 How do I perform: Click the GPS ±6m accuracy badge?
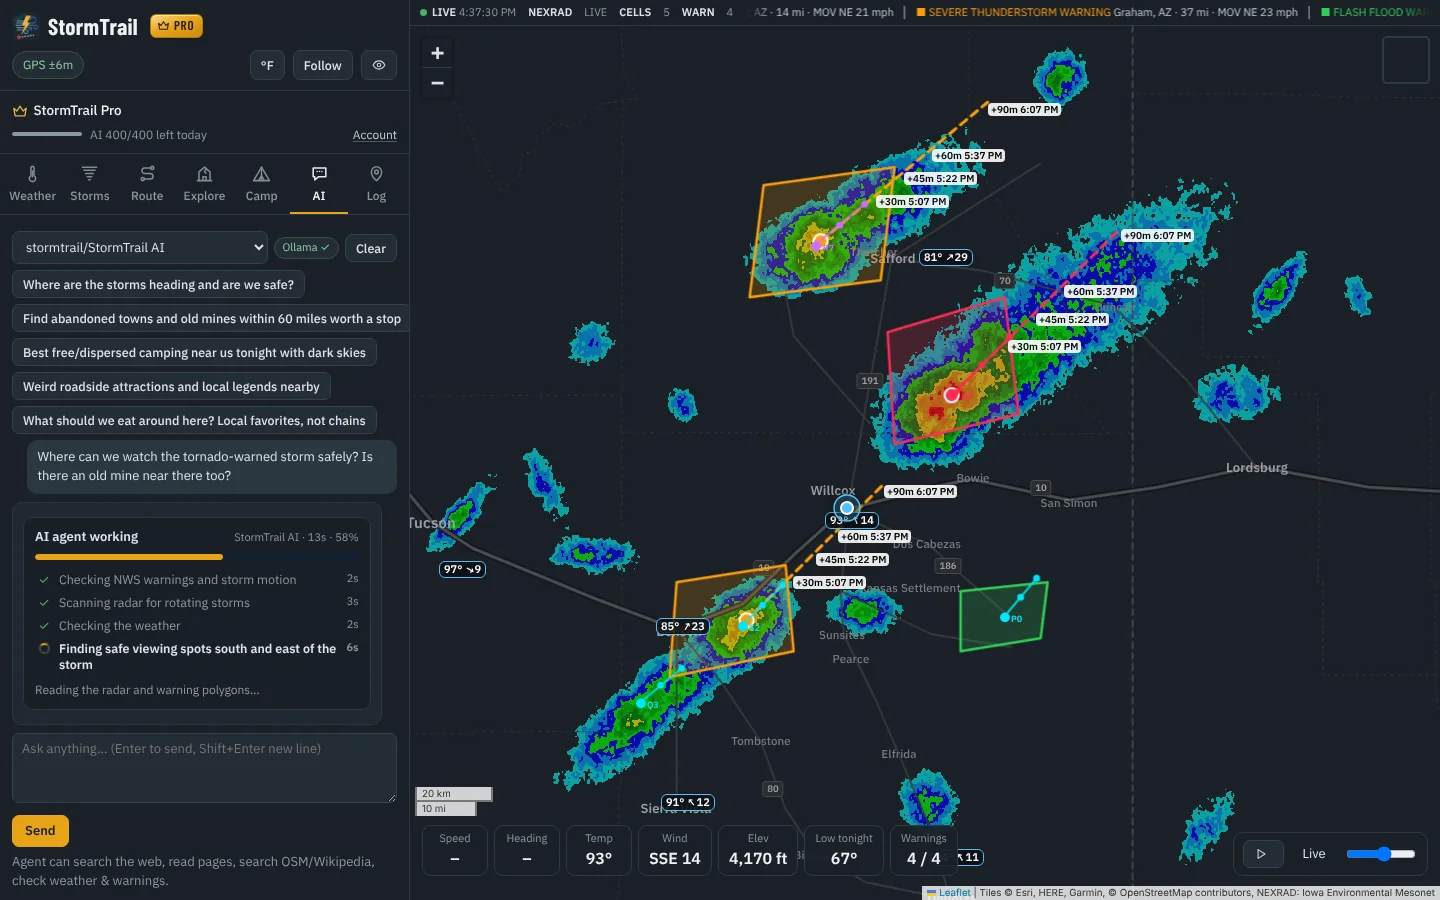pyautogui.click(x=48, y=65)
